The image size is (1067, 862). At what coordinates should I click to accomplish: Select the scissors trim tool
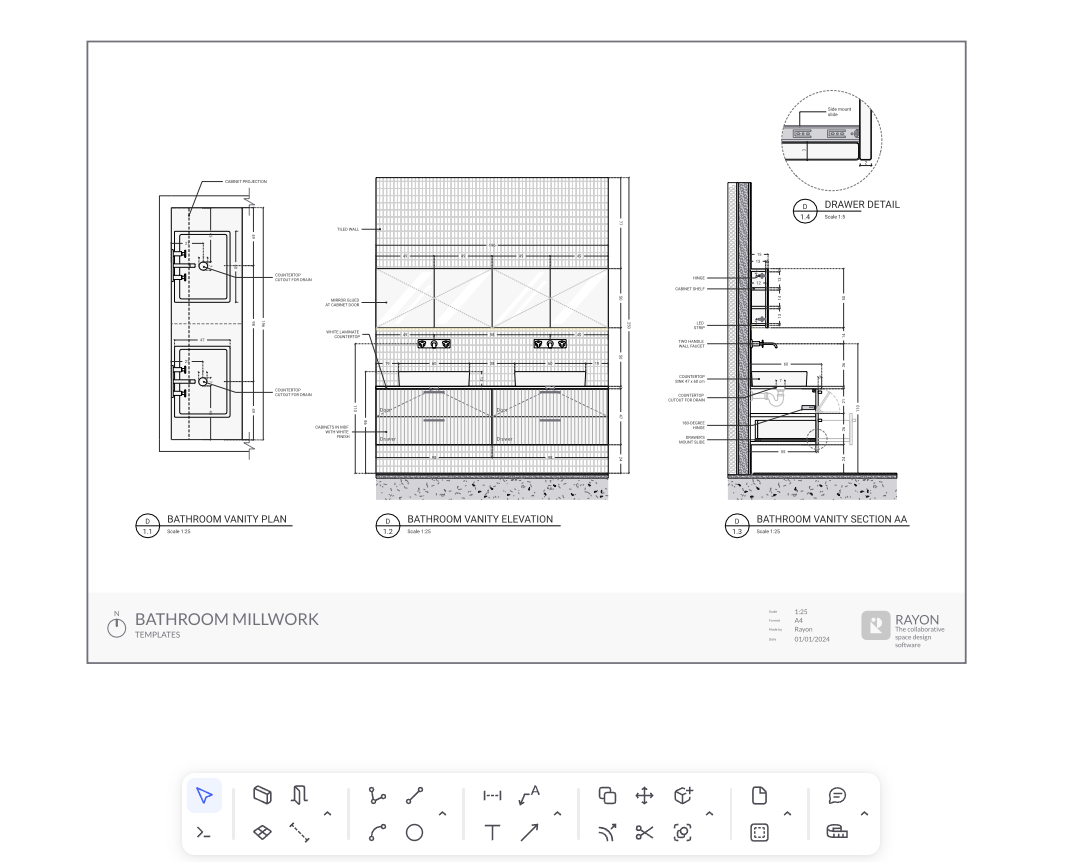(x=644, y=832)
